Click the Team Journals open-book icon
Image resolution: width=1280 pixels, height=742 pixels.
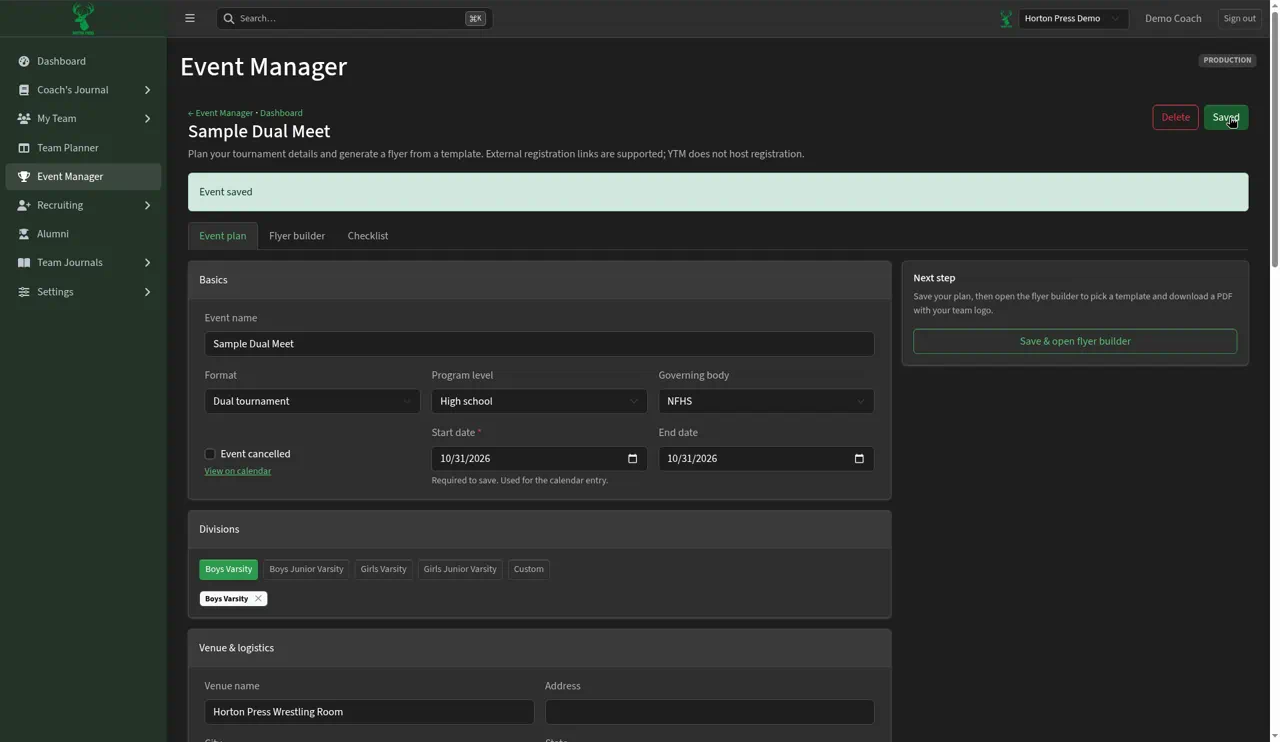click(x=24, y=263)
